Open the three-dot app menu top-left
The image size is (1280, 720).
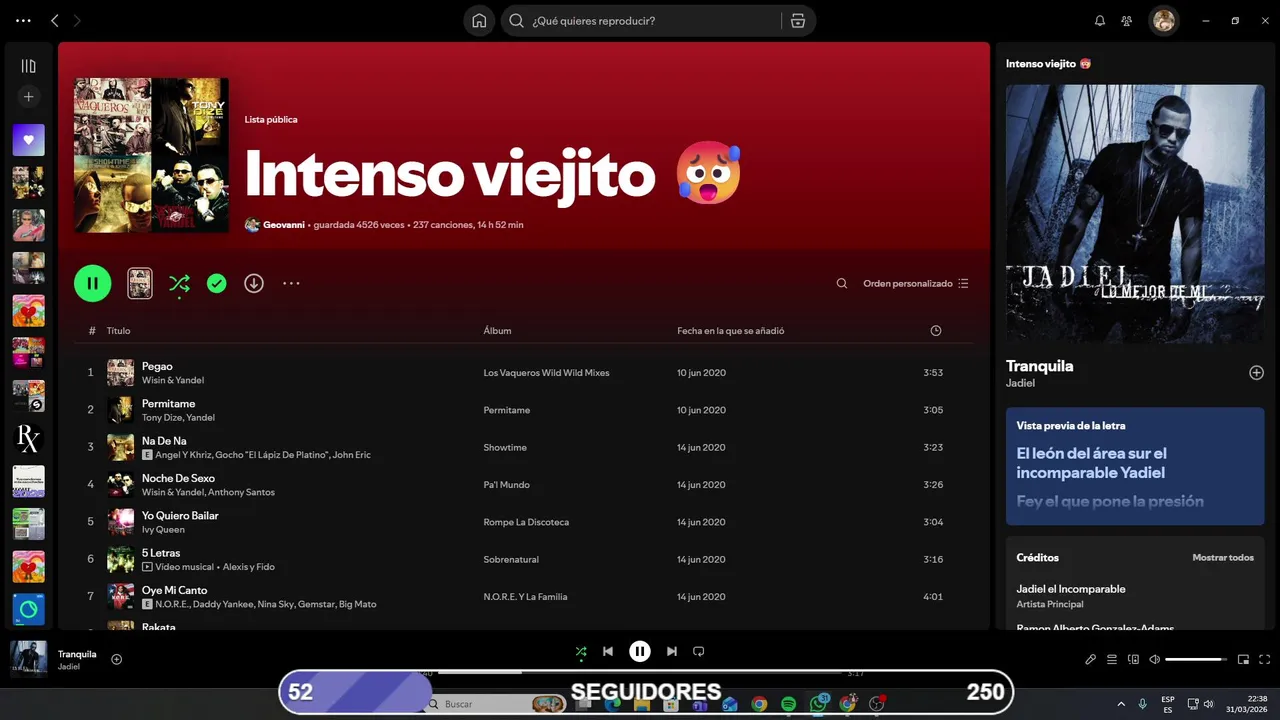tap(24, 20)
